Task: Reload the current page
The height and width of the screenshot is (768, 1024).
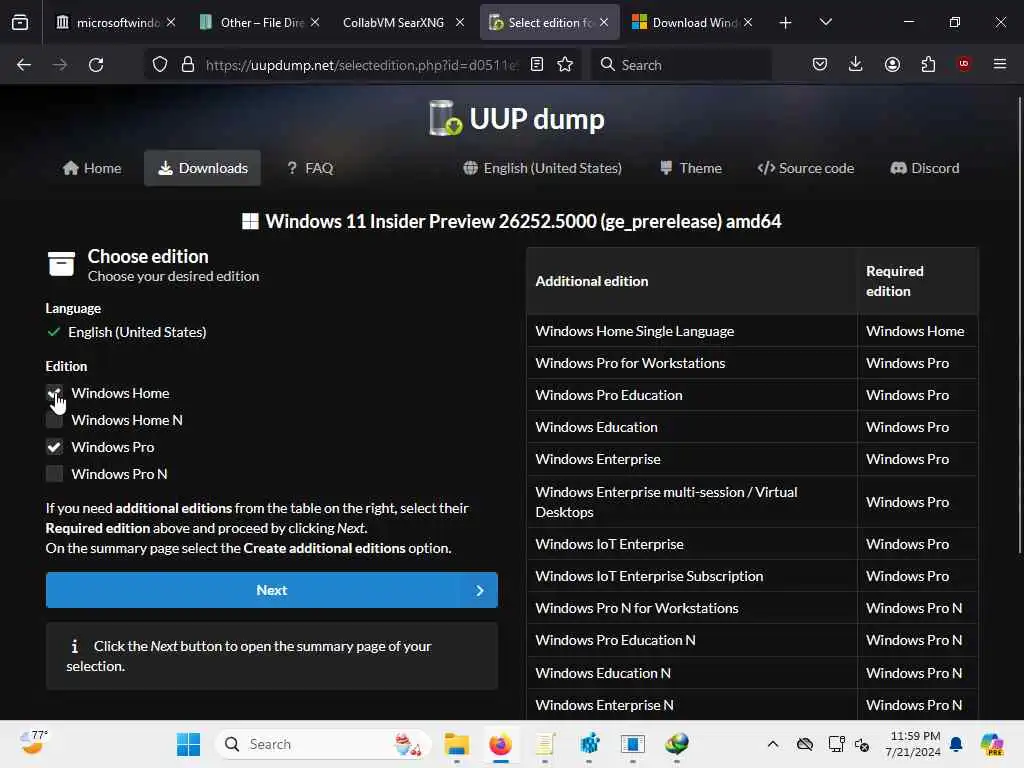Action: (96, 65)
